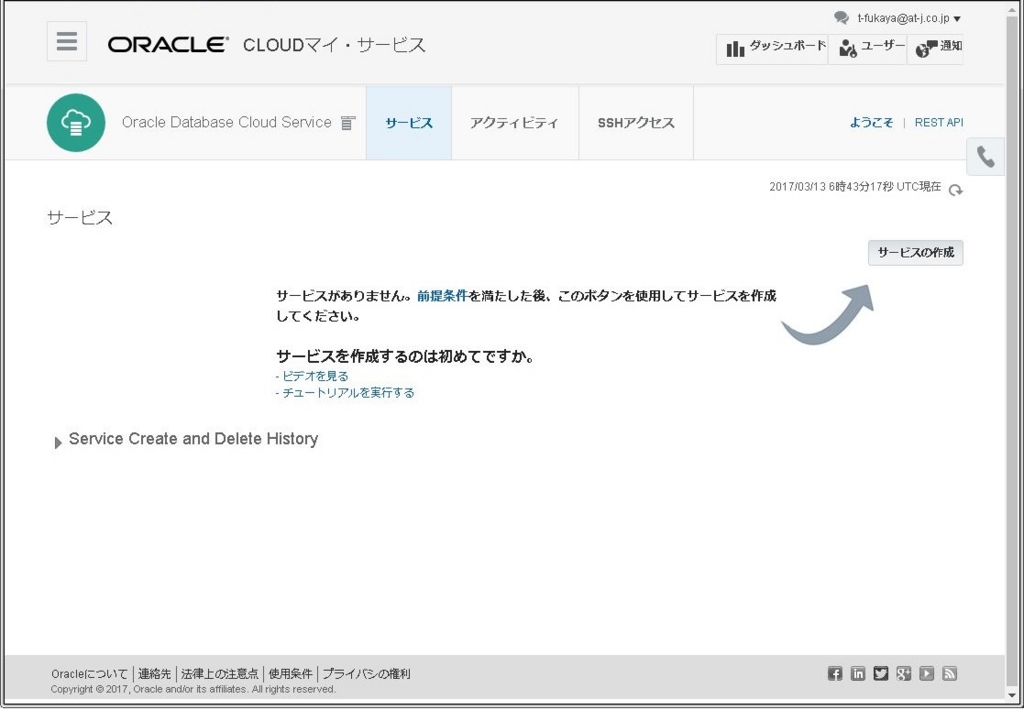Click the サービス page heading
Viewport: 1024px width, 710px height.
80,218
